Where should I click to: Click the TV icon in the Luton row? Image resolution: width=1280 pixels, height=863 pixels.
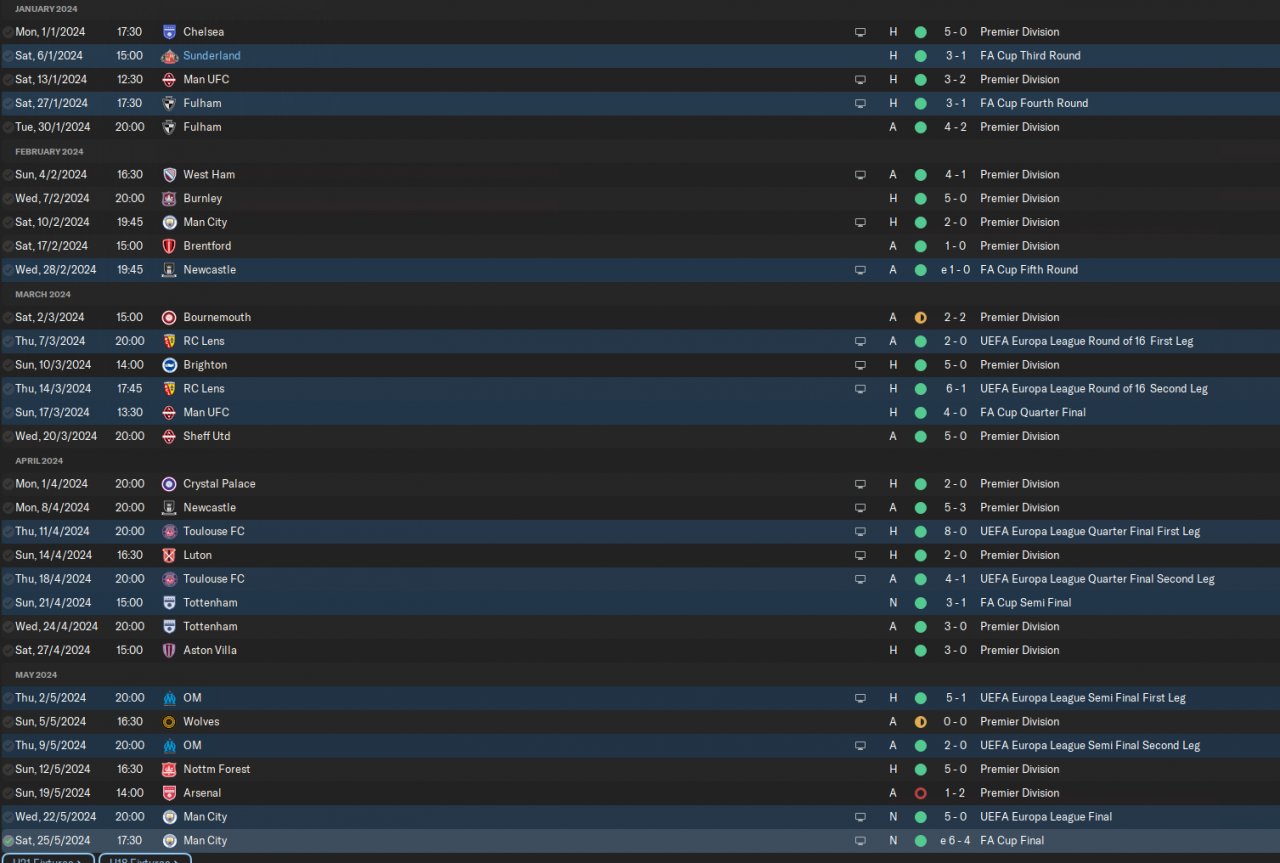(860, 556)
